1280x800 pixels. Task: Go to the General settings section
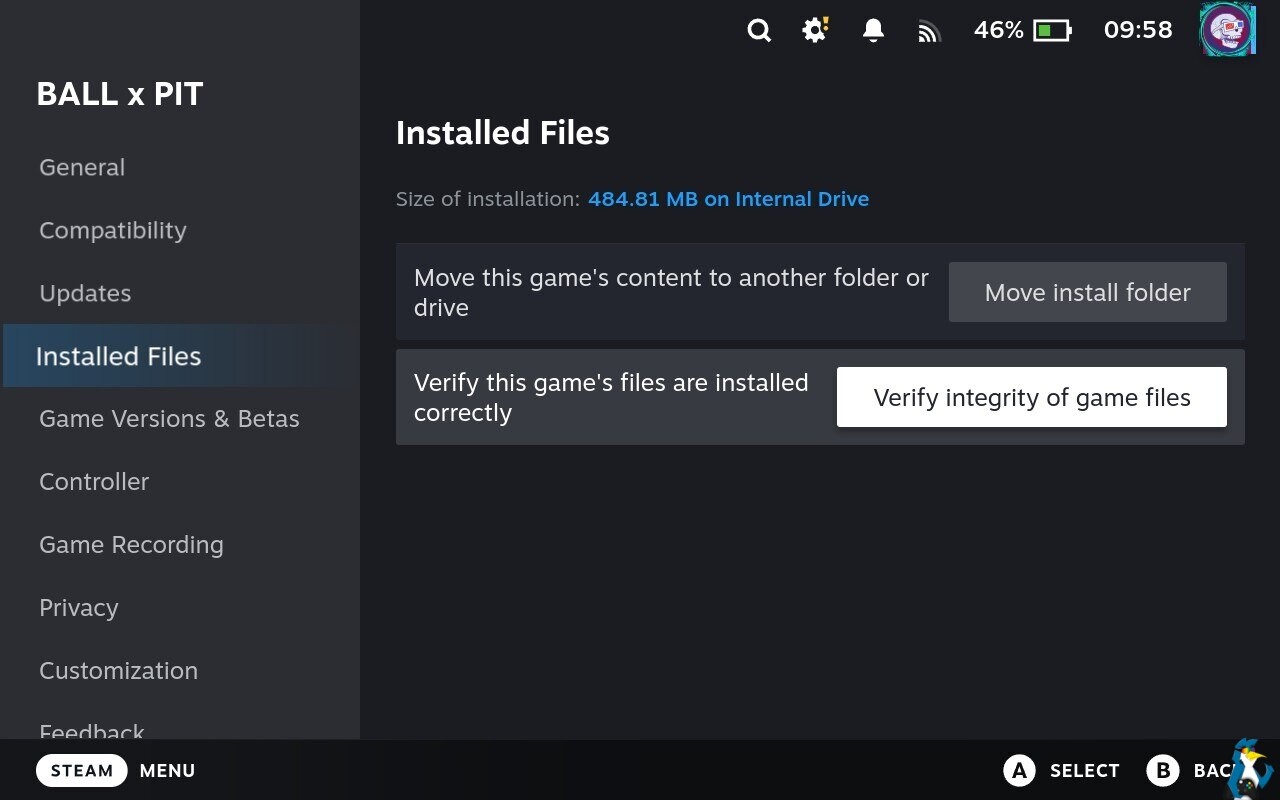coord(180,167)
